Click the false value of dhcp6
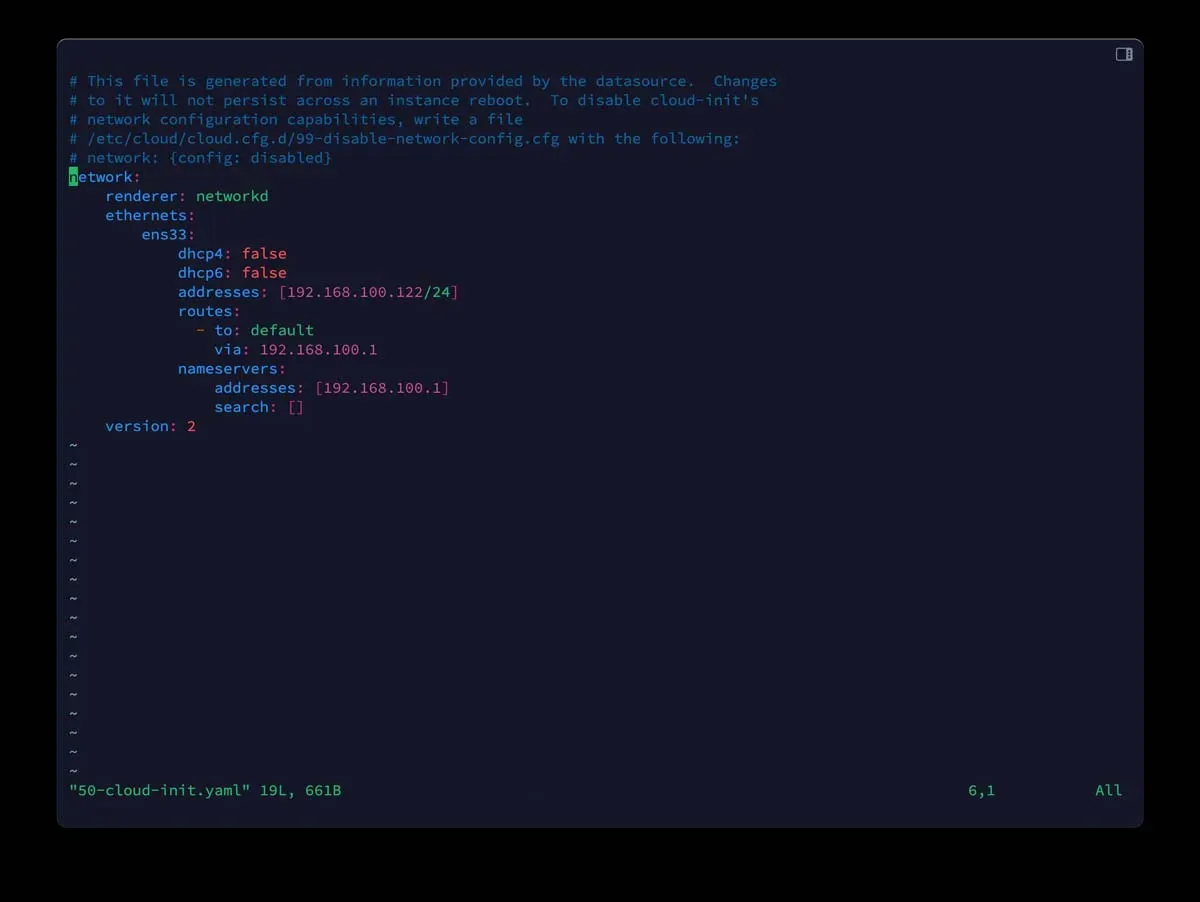Screen dimensions: 1200x902 [264, 273]
